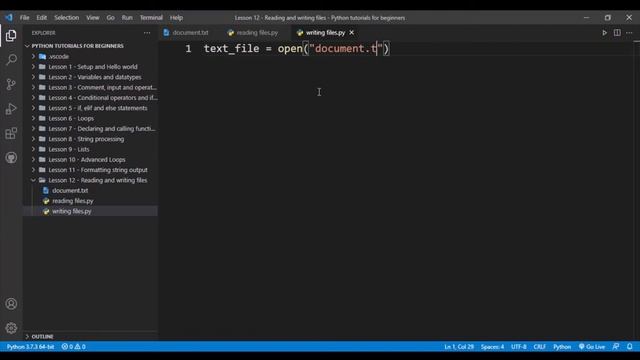
Task: Open the GitHub view in the activity bar
Action: (11, 158)
